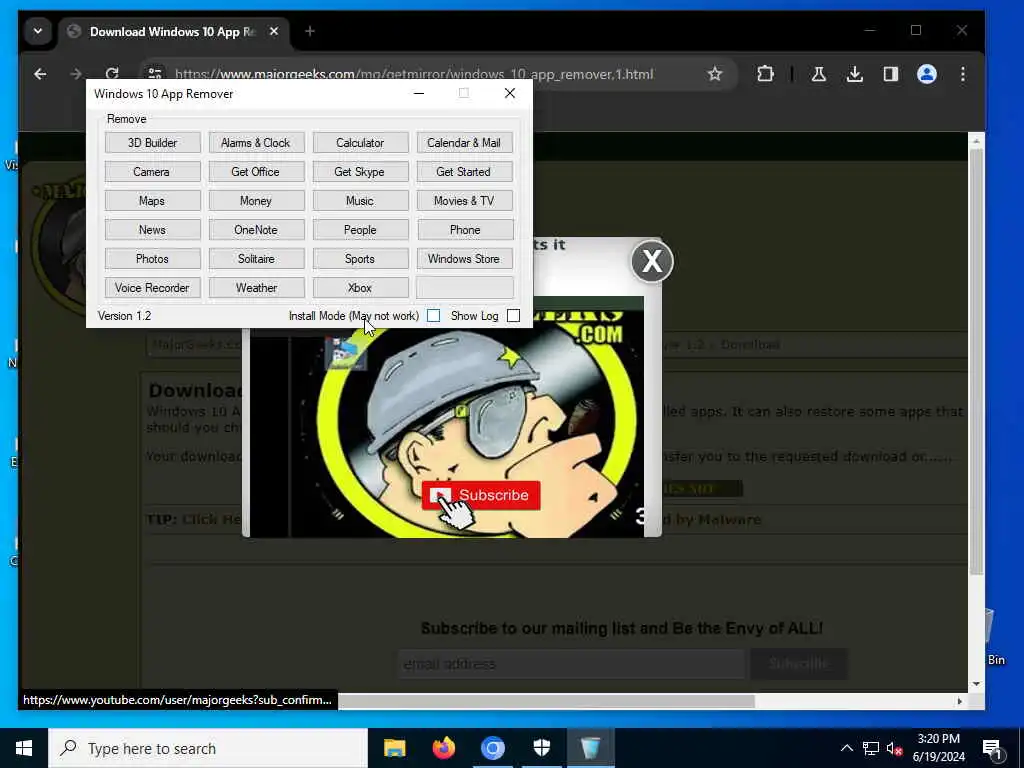
Task: Remove the Get Office app
Action: point(256,172)
